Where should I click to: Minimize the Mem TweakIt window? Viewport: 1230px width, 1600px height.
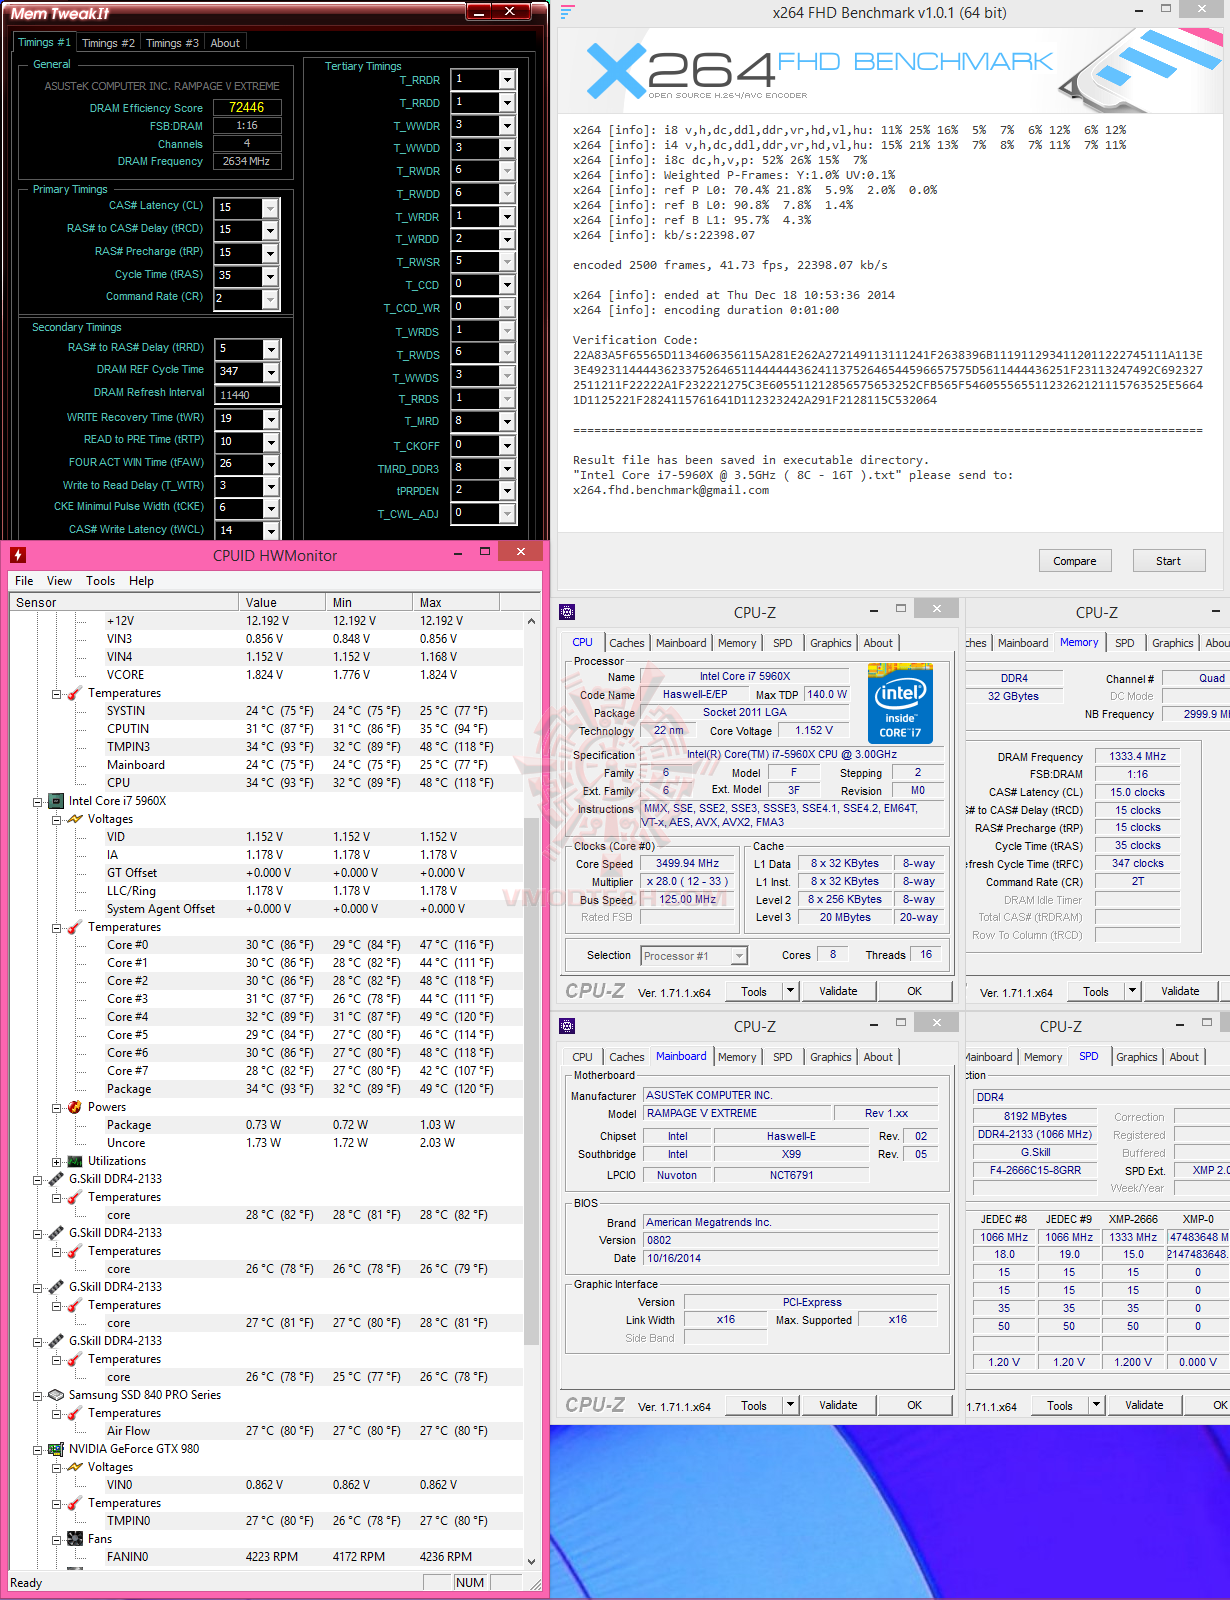tap(479, 12)
